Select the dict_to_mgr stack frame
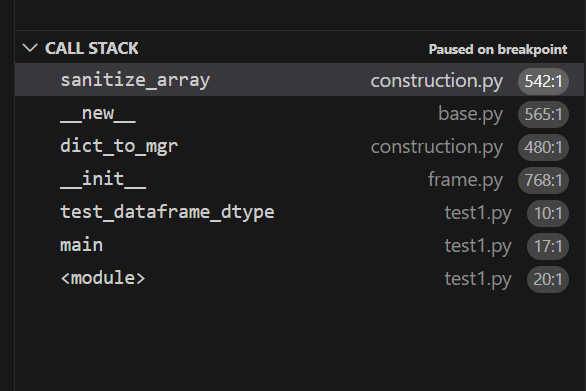The height and width of the screenshot is (391, 586). [x=299, y=146]
